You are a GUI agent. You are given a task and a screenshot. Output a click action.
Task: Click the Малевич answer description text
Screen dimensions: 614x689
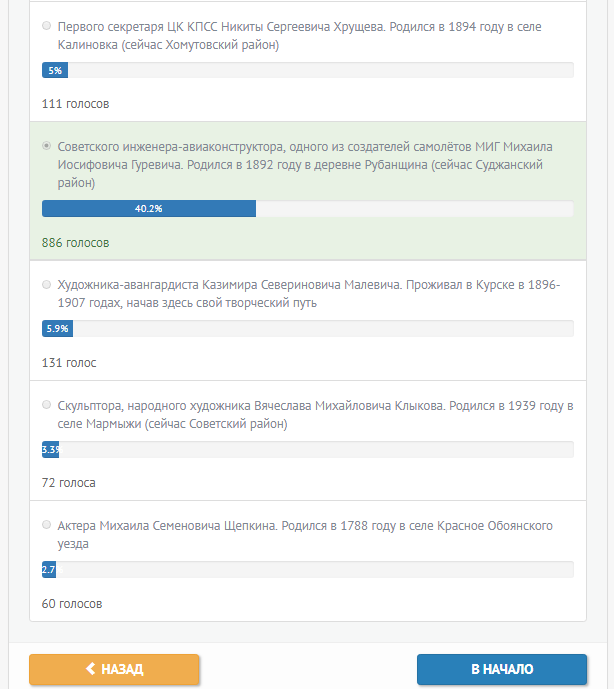(x=309, y=294)
